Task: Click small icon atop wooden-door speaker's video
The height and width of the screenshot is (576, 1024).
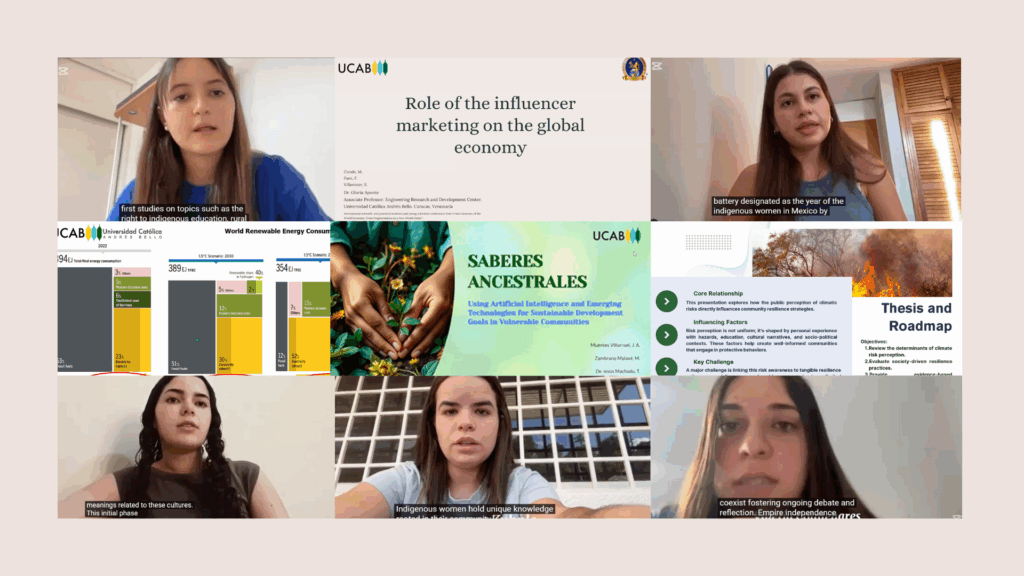Action: pos(657,66)
